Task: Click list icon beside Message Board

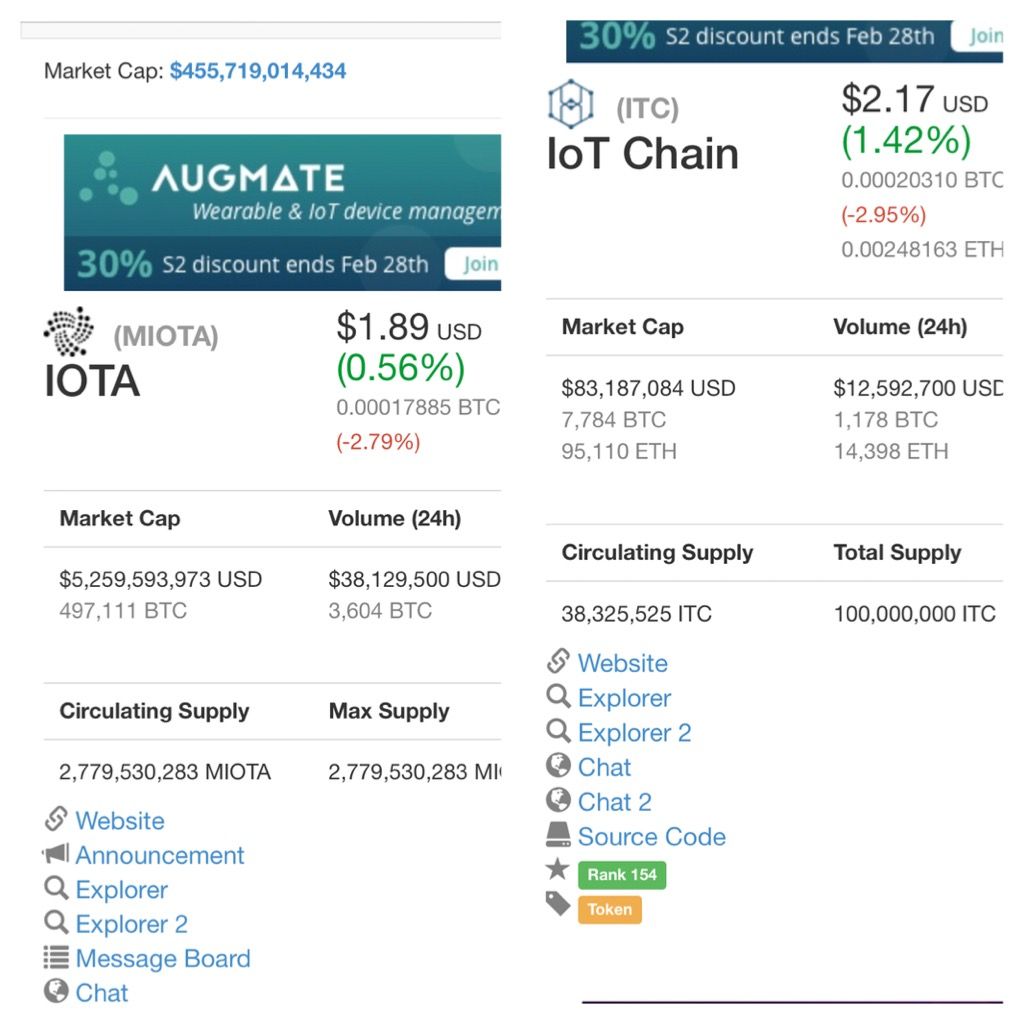Action: click(56, 957)
